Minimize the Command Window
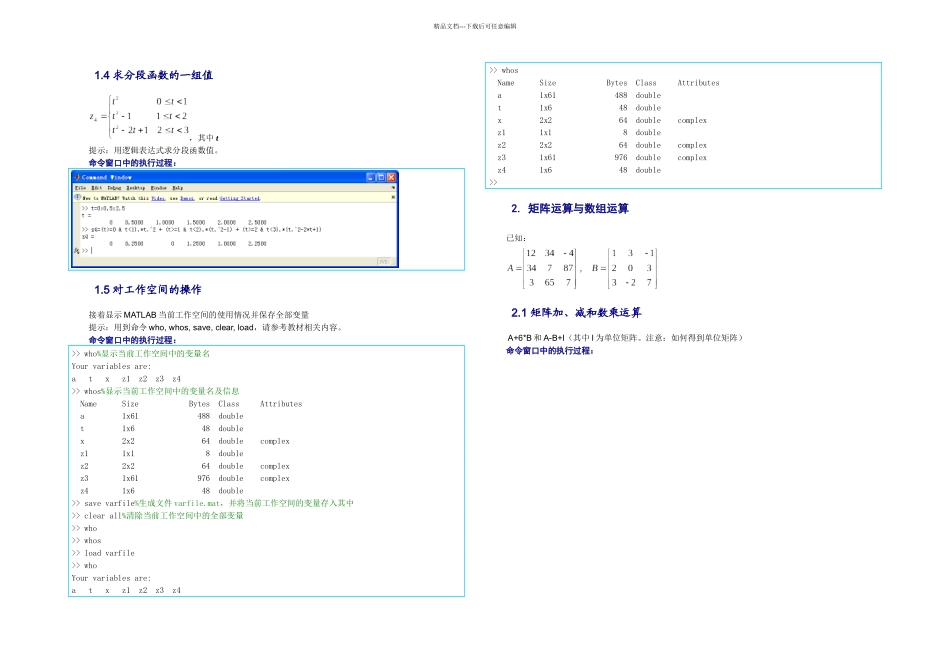Image resolution: width=950 pixels, height=672 pixels. (x=371, y=178)
